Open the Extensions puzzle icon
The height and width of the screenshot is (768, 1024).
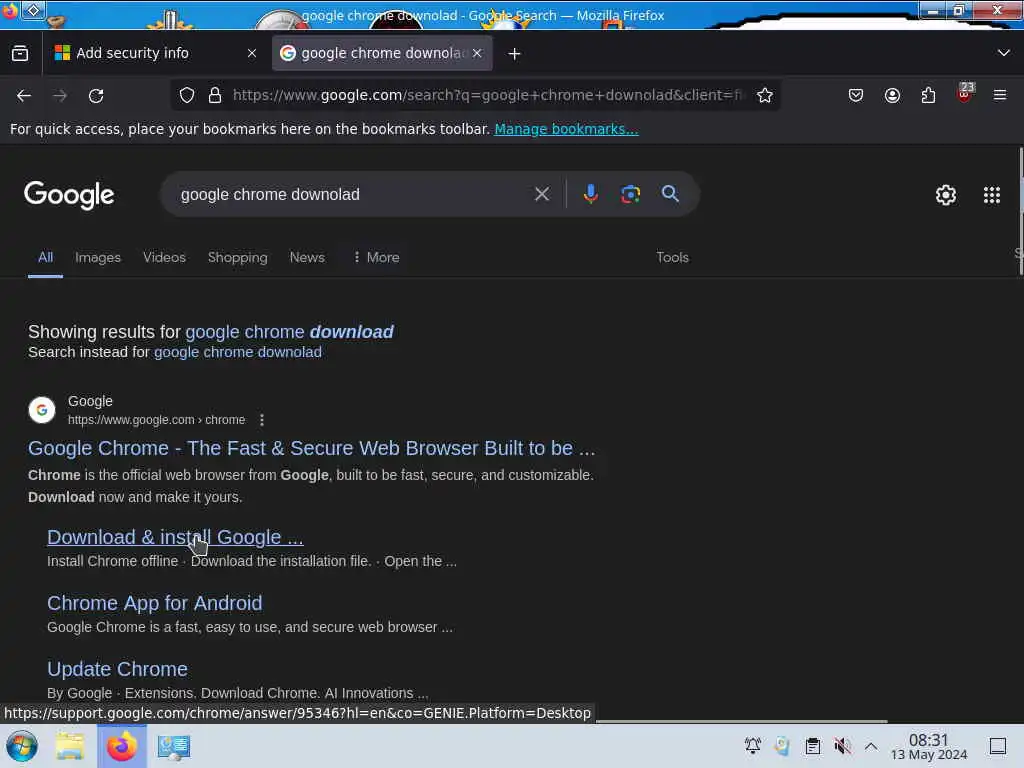click(x=928, y=95)
